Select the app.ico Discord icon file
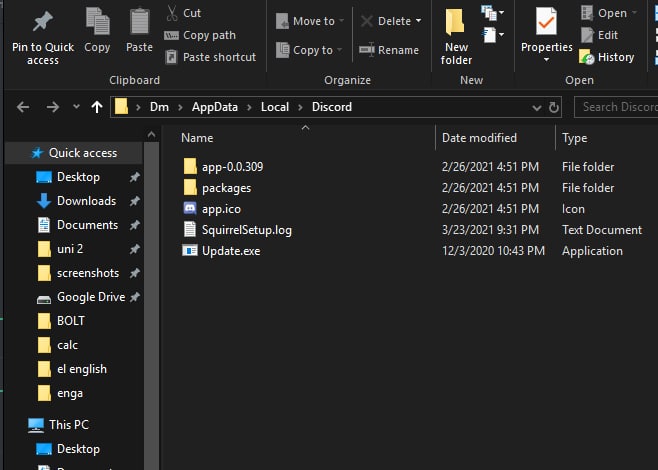658x470 pixels. tap(212, 209)
